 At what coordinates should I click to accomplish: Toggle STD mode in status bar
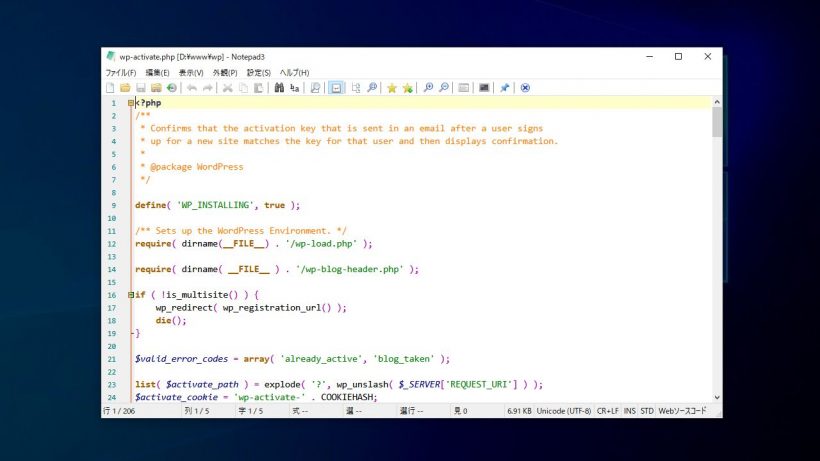pos(647,411)
